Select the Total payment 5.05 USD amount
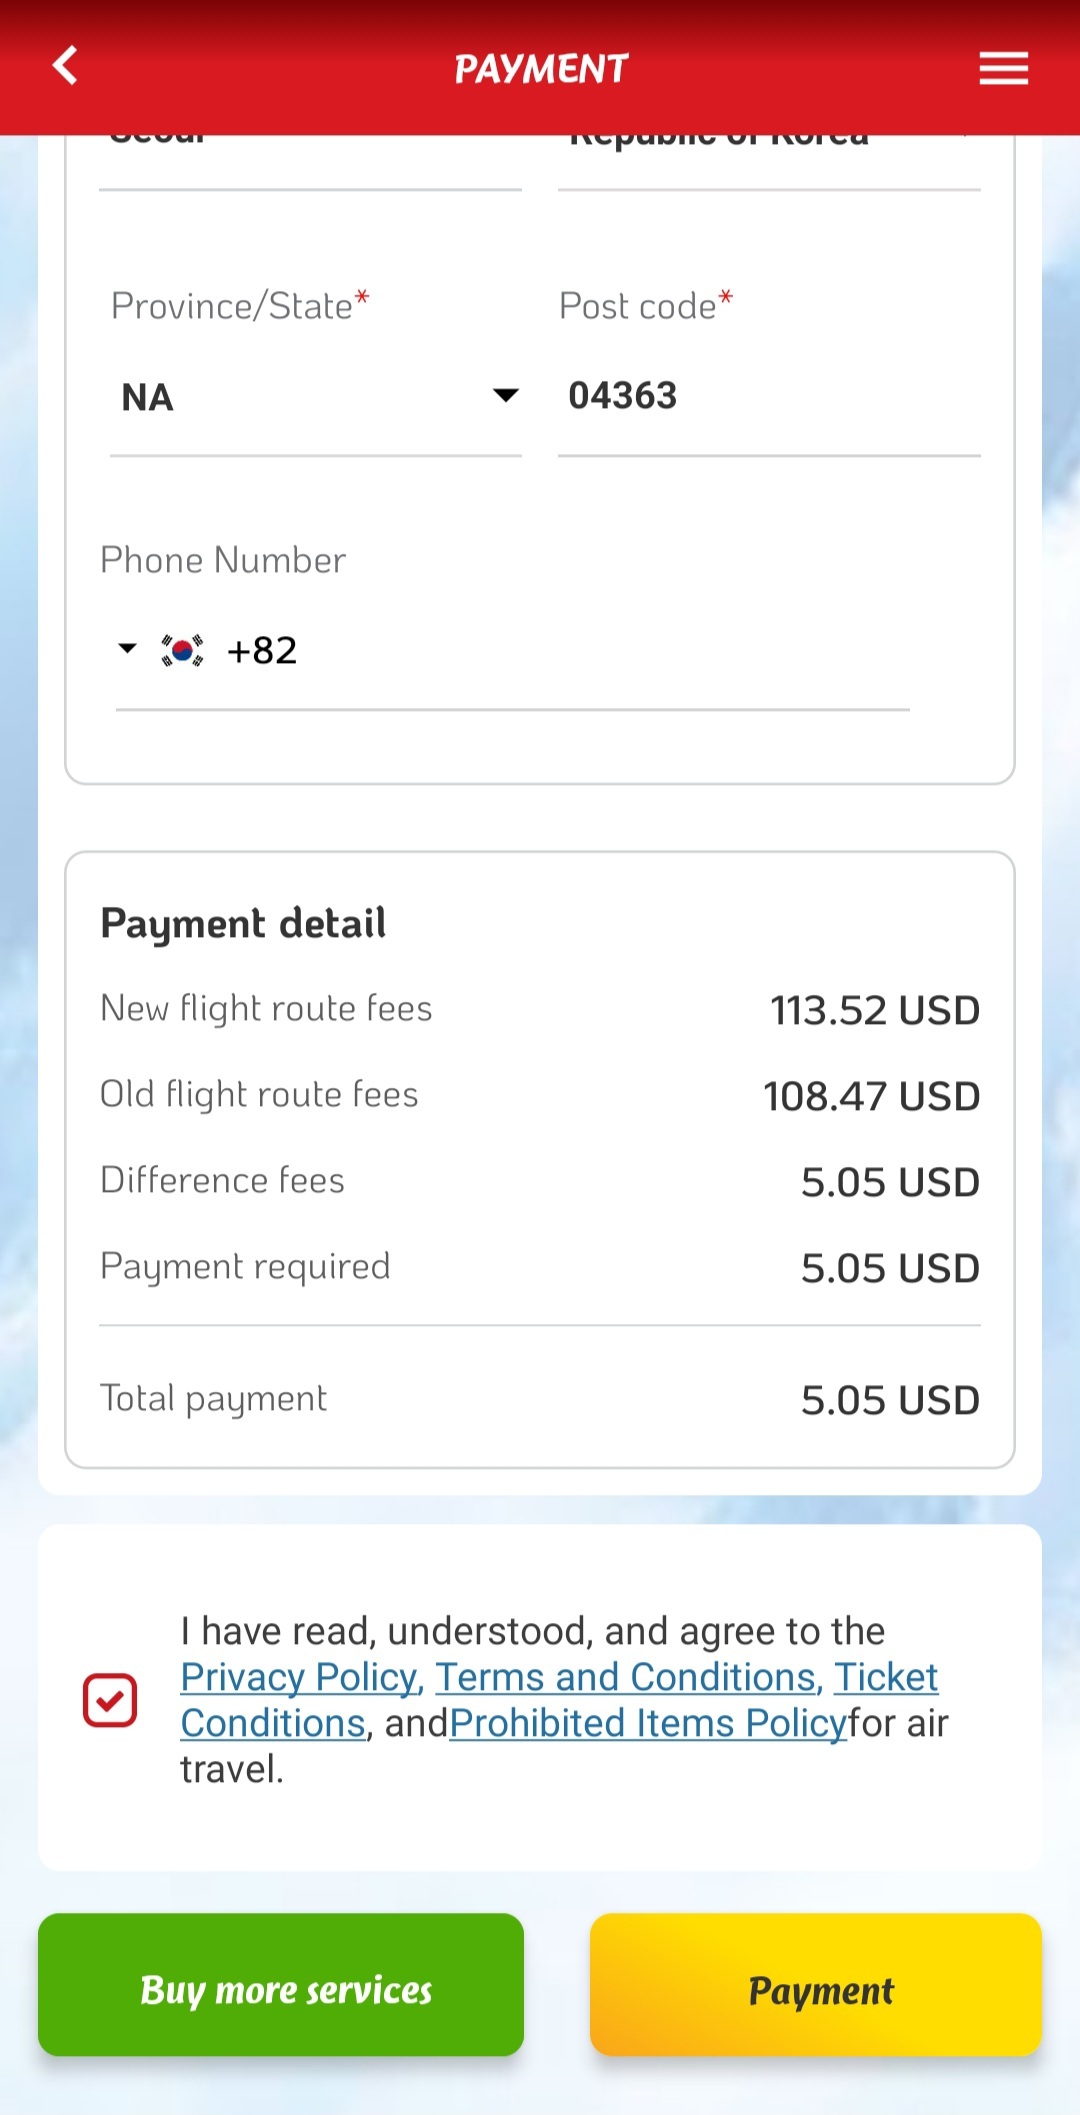The image size is (1080, 2115). (x=889, y=1400)
